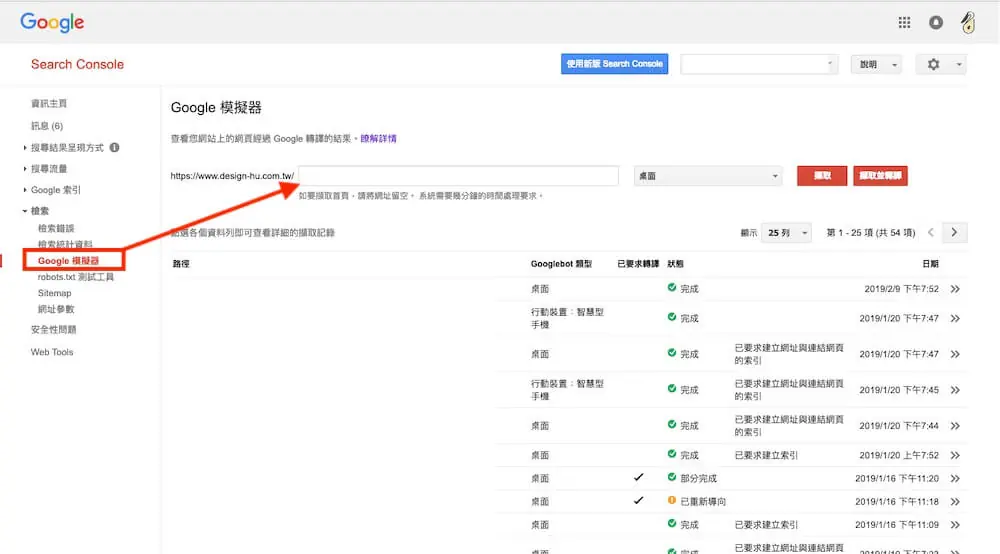Open the 25 列 rows-per-page dropdown
1000x554 pixels.
(x=786, y=233)
